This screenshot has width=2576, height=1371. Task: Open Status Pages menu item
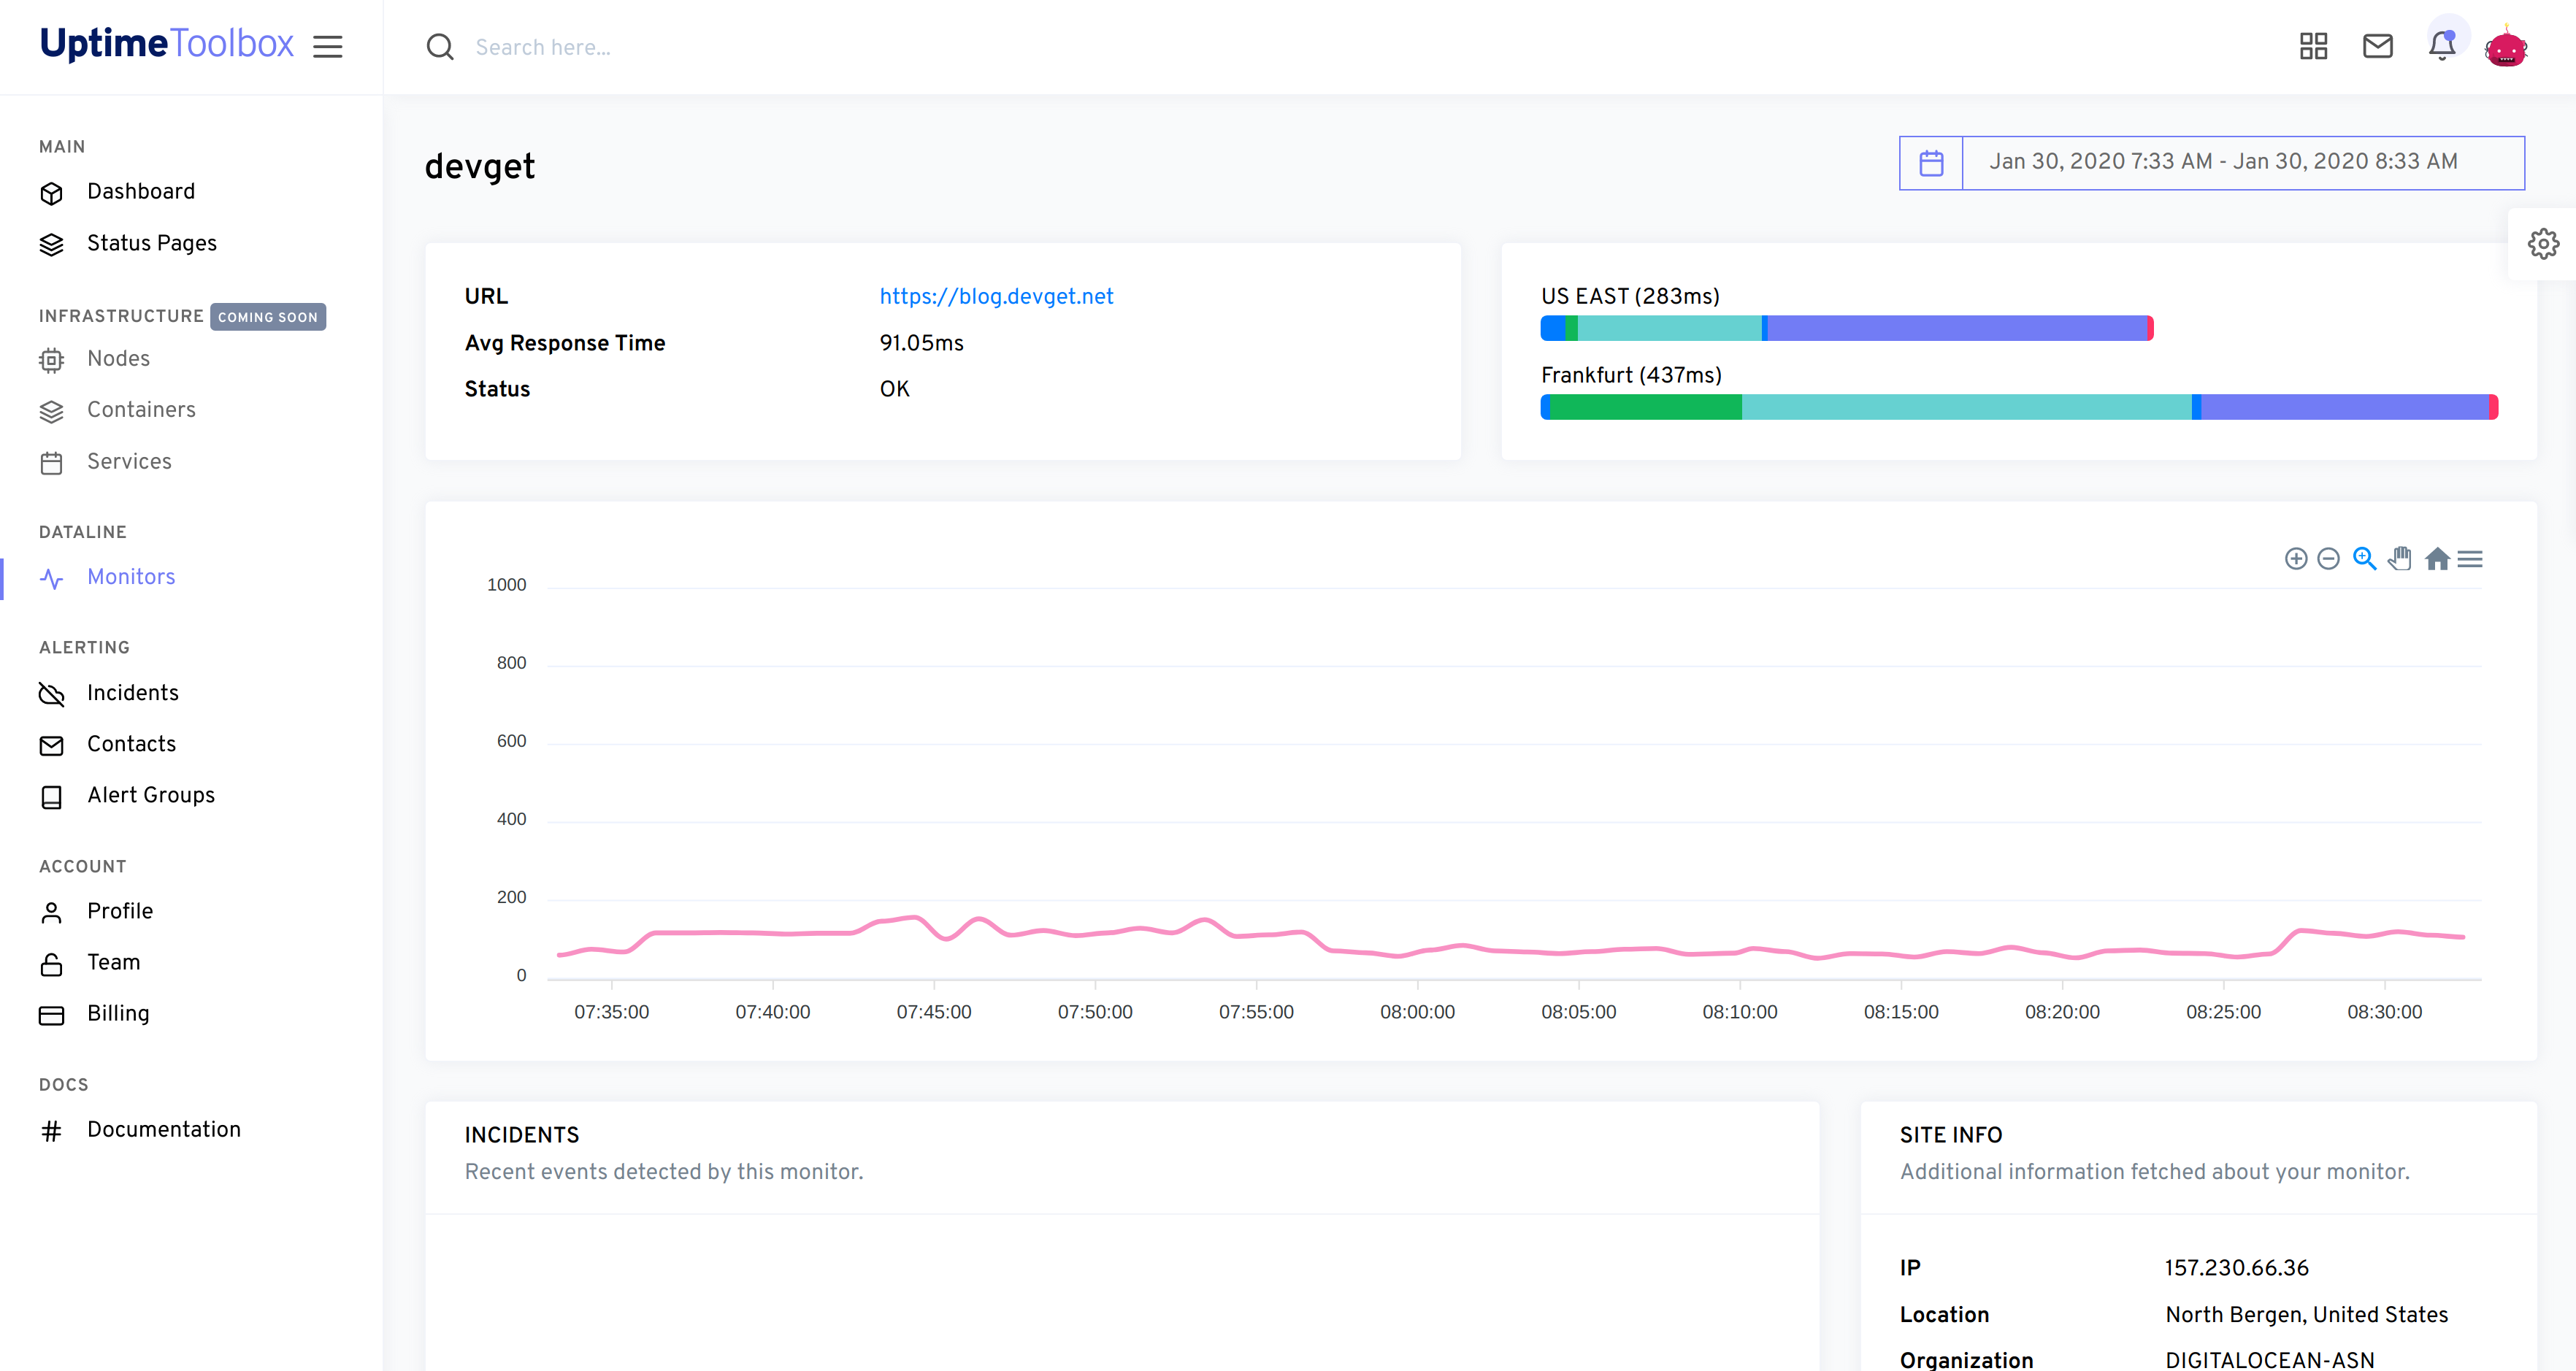(151, 243)
